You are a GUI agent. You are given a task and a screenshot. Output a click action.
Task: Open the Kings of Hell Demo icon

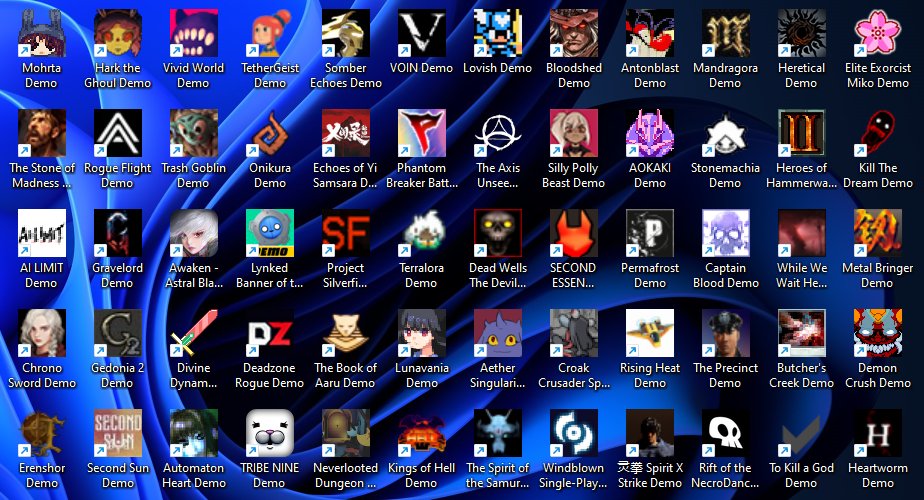pyautogui.click(x=421, y=433)
